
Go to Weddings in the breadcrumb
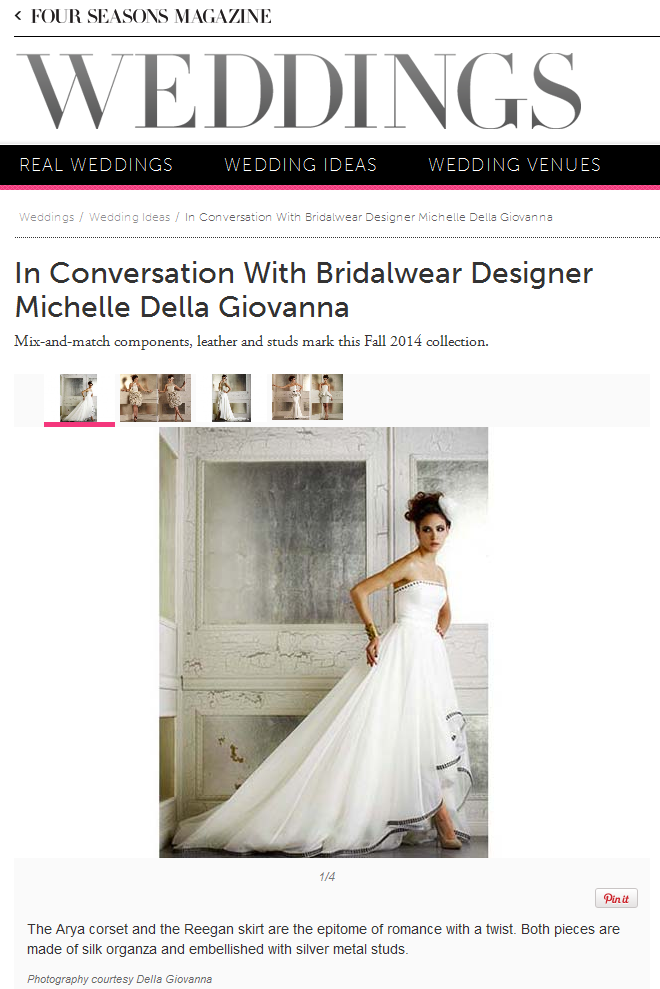pos(47,217)
